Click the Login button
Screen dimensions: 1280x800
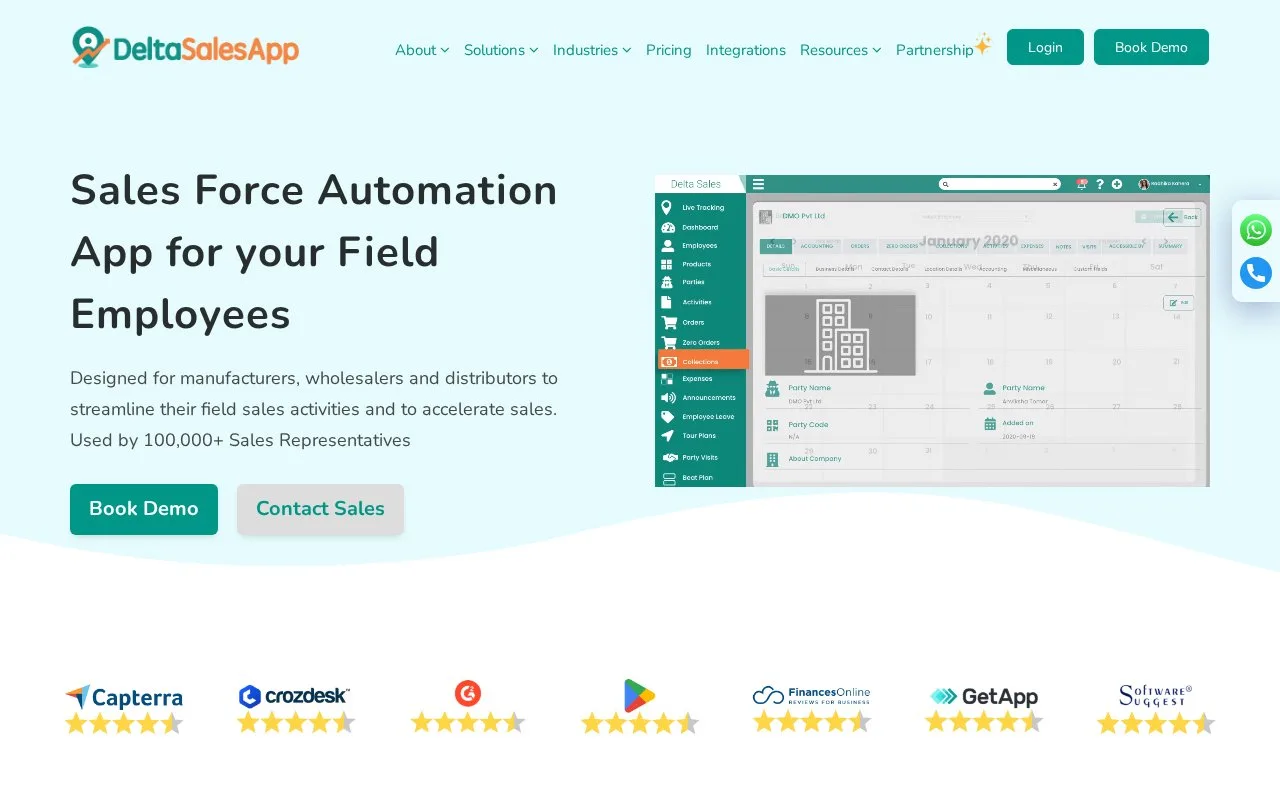pos(1045,47)
